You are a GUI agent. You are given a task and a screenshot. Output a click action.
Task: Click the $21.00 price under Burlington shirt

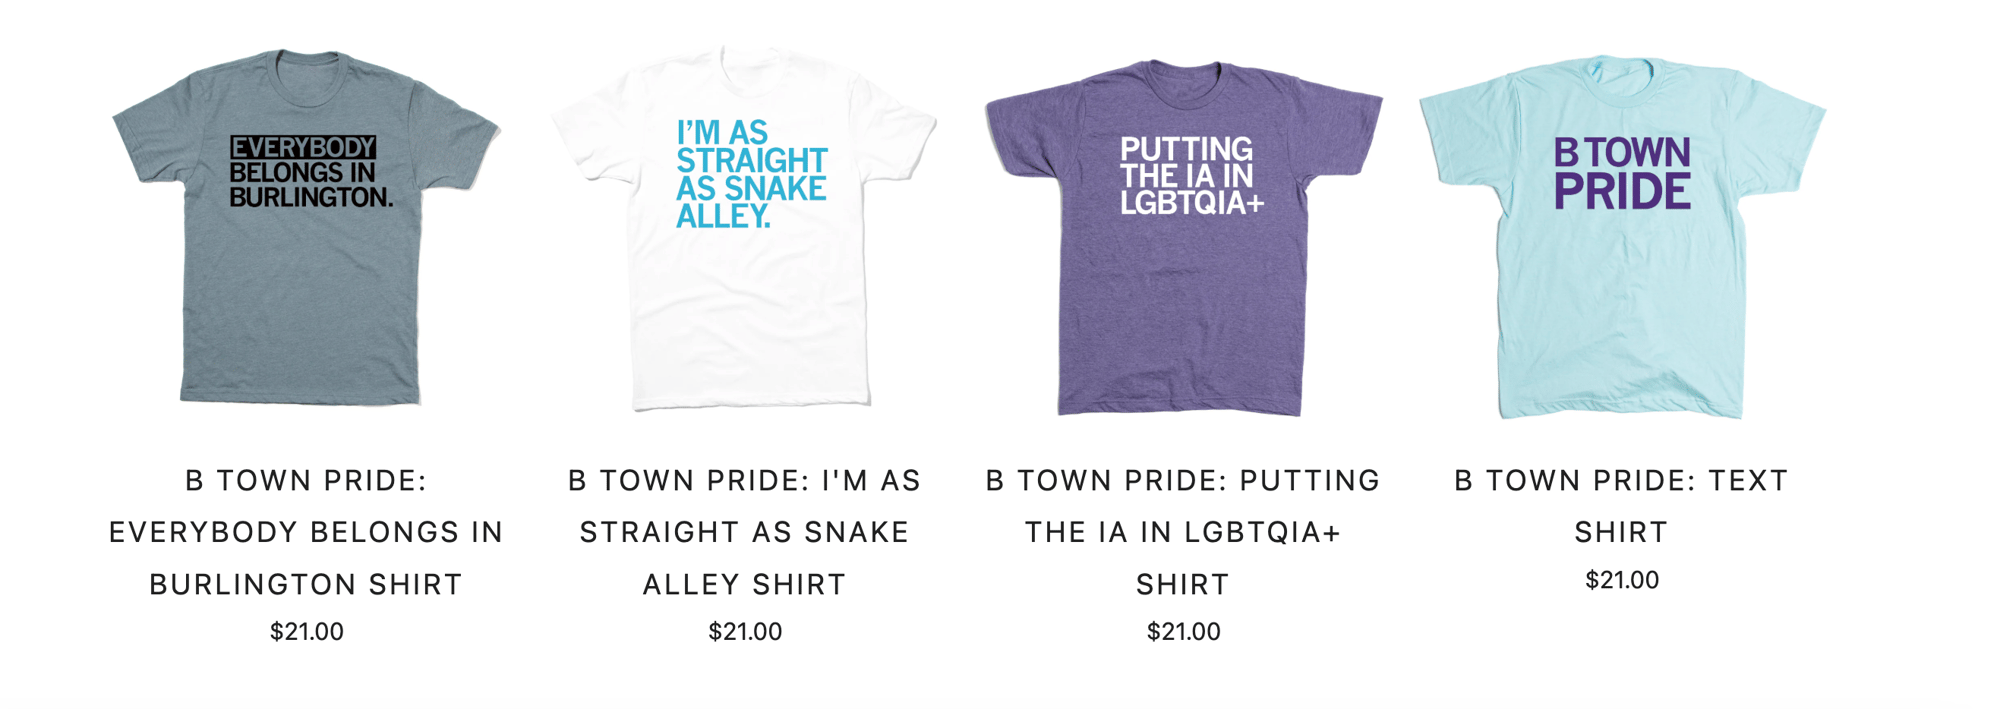click(307, 632)
